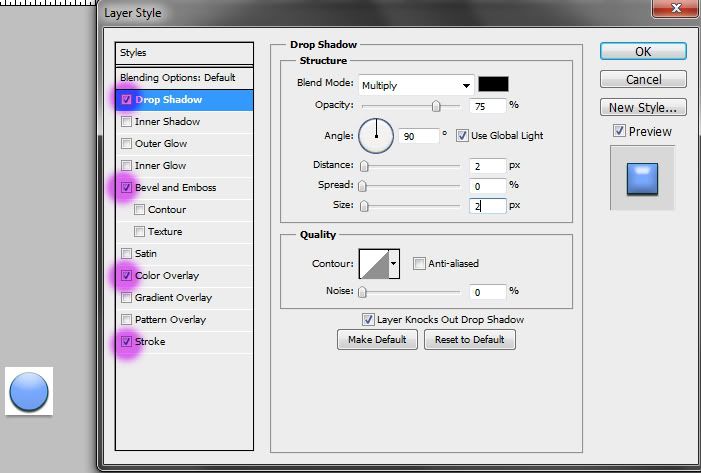The width and height of the screenshot is (701, 473).
Task: Click the Size value field
Action: coord(488,206)
